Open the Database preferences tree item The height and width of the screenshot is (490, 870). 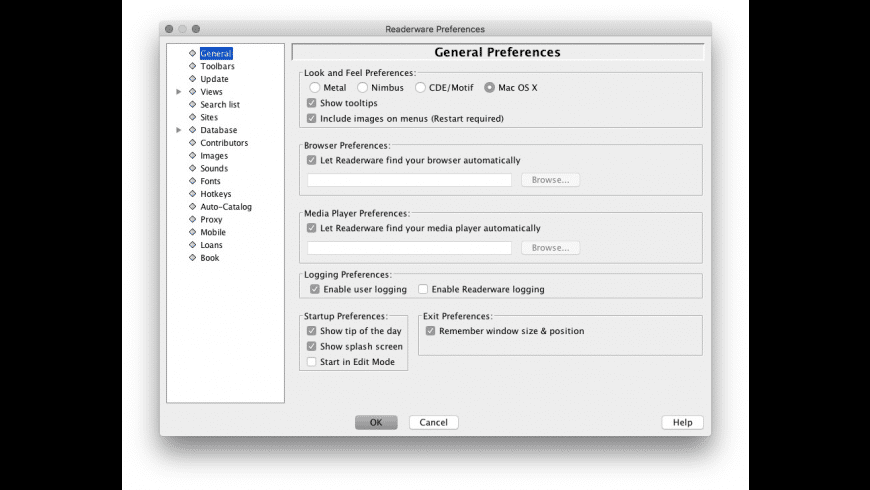219,130
